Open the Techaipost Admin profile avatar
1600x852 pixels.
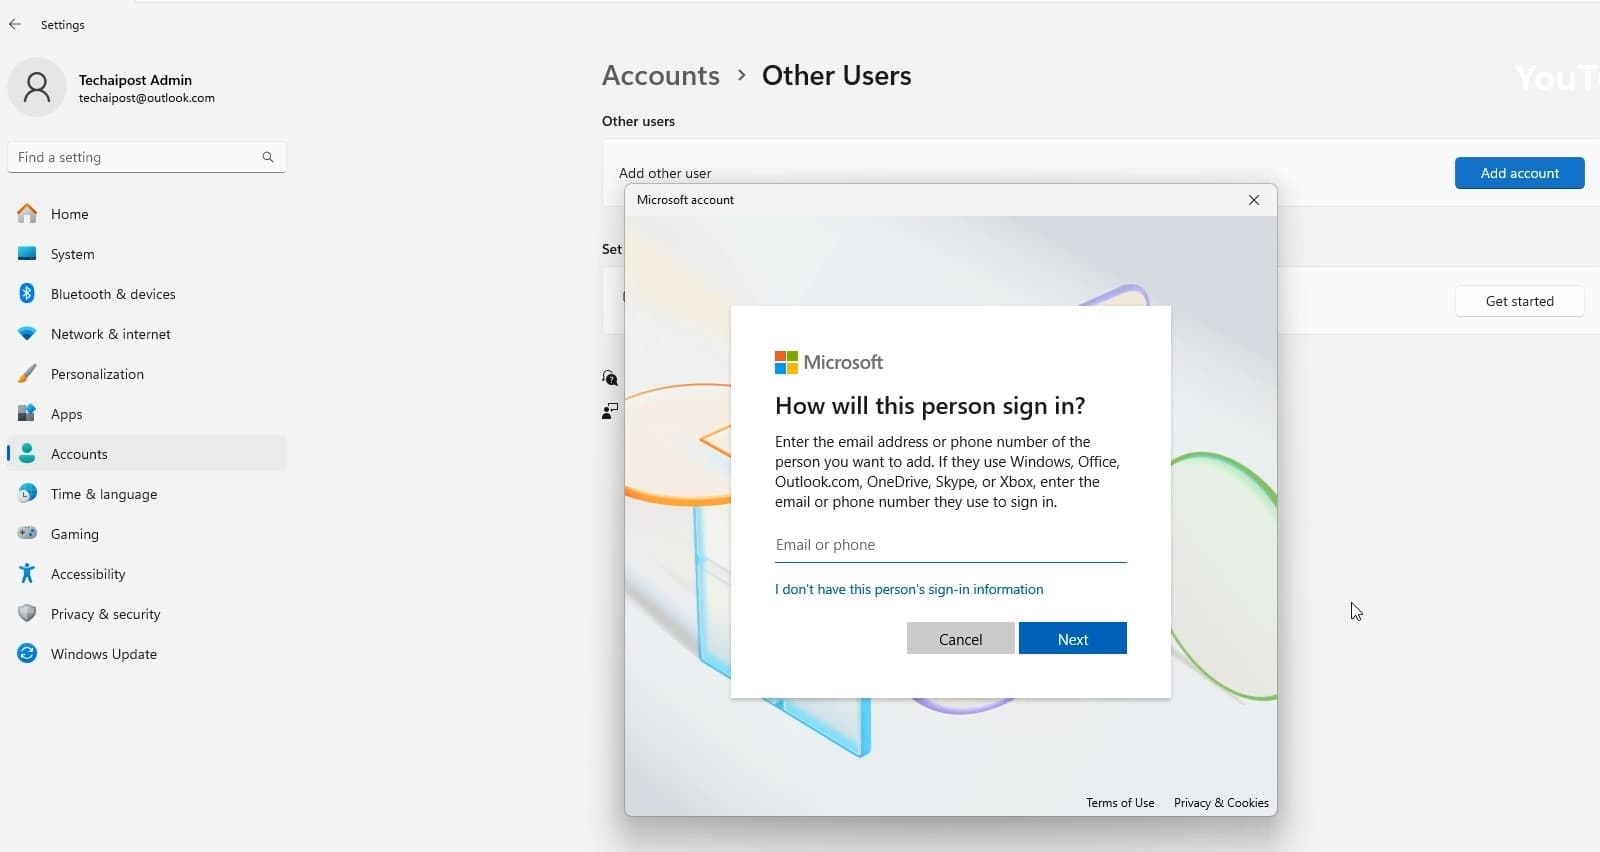pyautogui.click(x=37, y=87)
